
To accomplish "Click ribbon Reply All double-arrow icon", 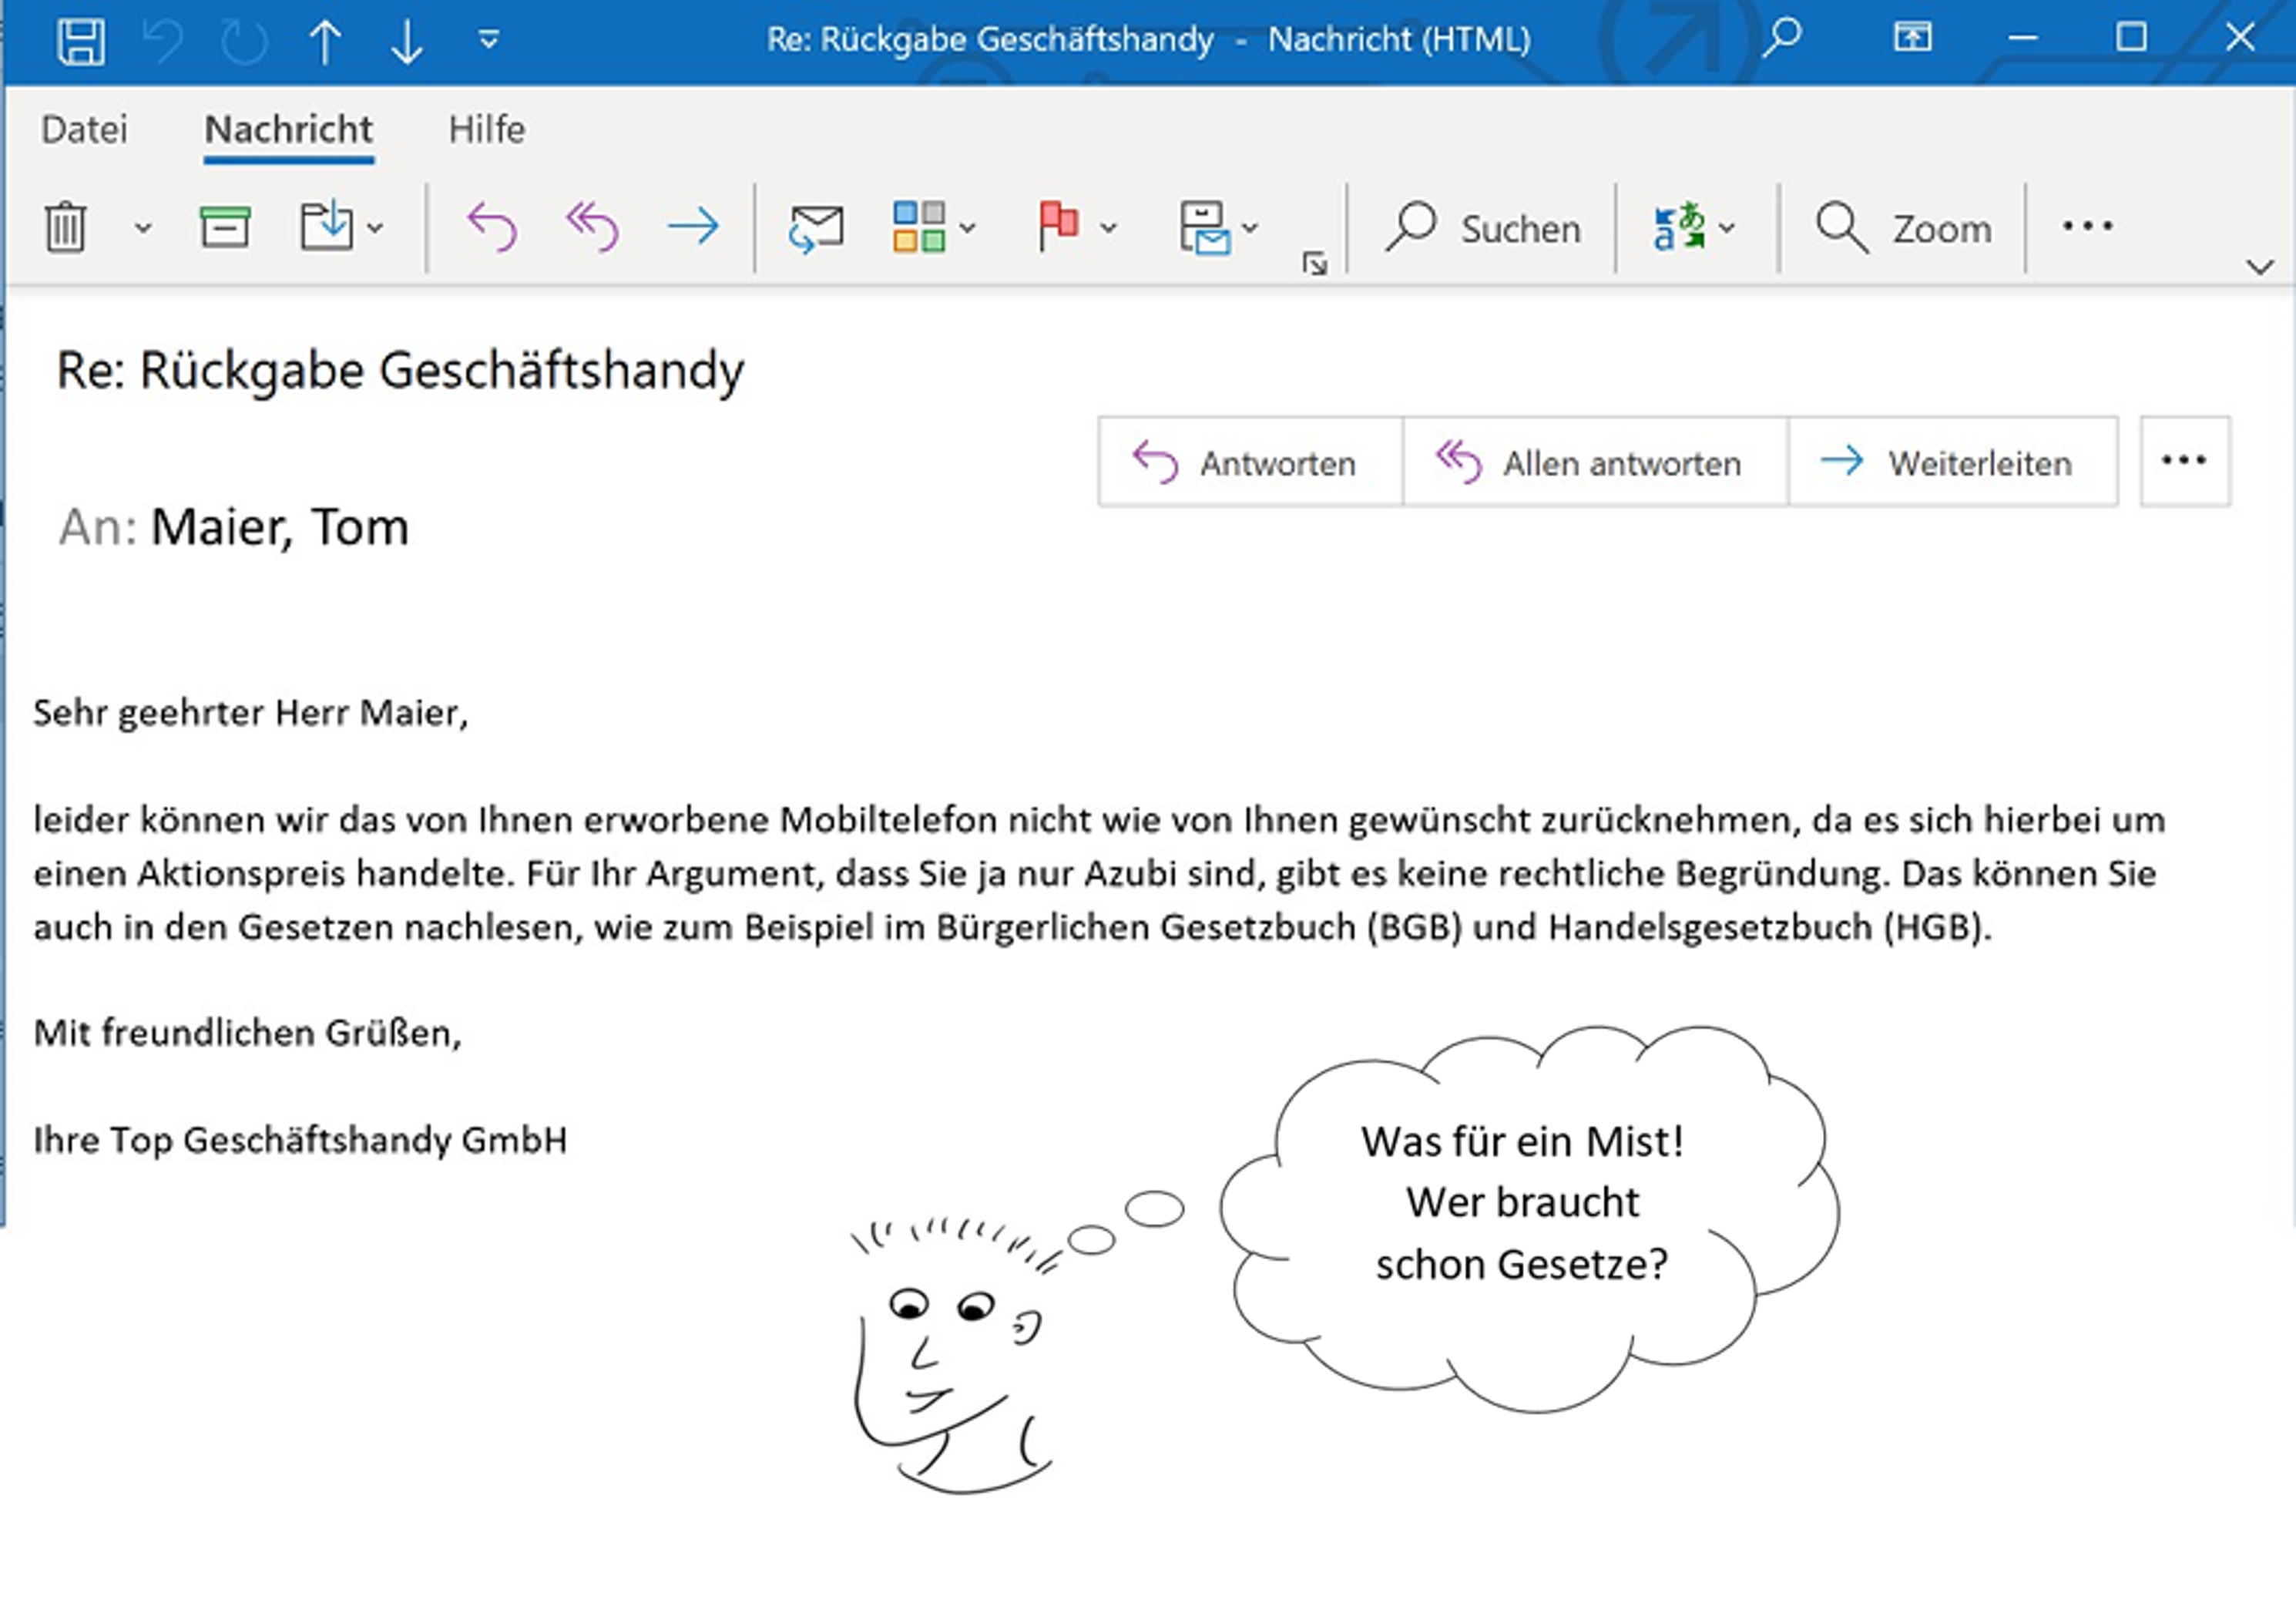I will [x=592, y=227].
